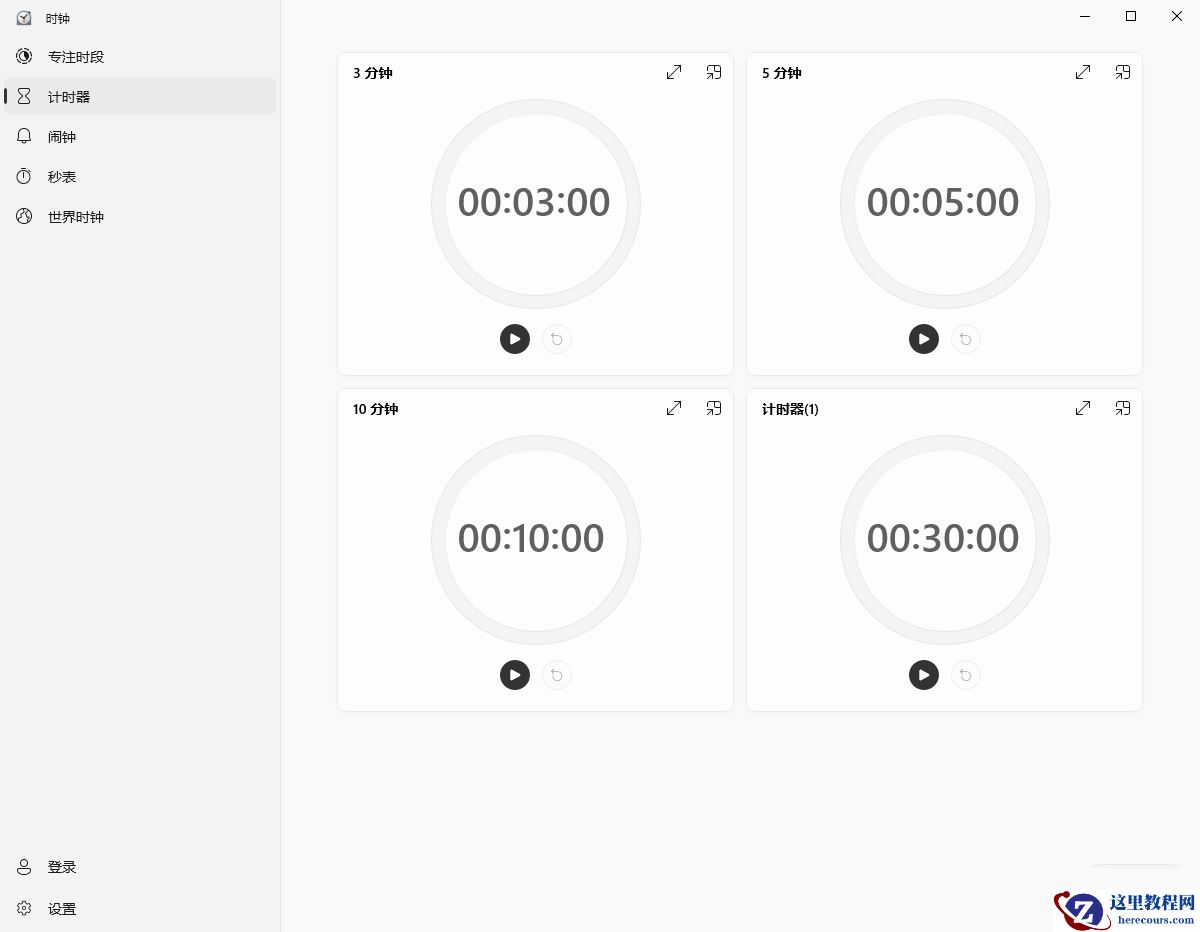Screen dimensions: 1200x932
Task: Start the 5 分钟 timer
Action: [924, 339]
